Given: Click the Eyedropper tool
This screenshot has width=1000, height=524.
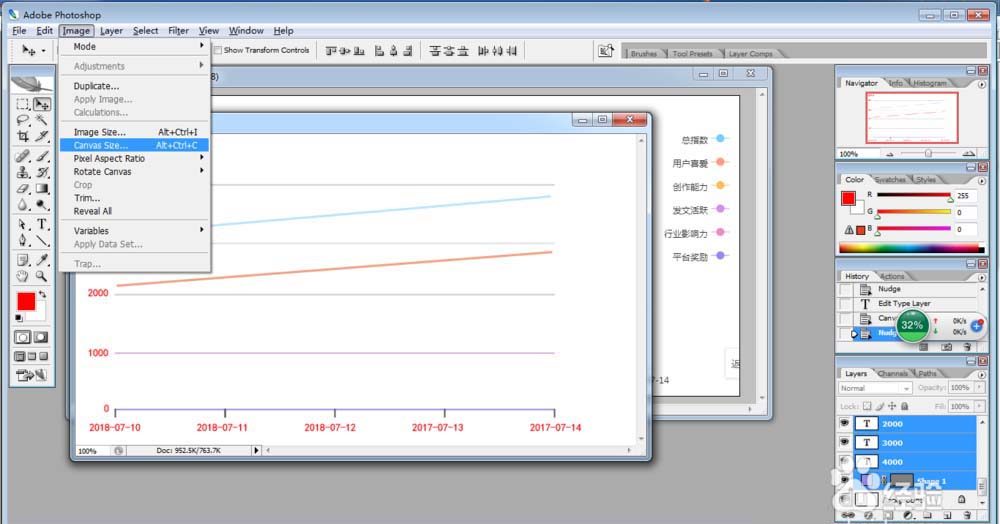Looking at the screenshot, I should [x=42, y=259].
